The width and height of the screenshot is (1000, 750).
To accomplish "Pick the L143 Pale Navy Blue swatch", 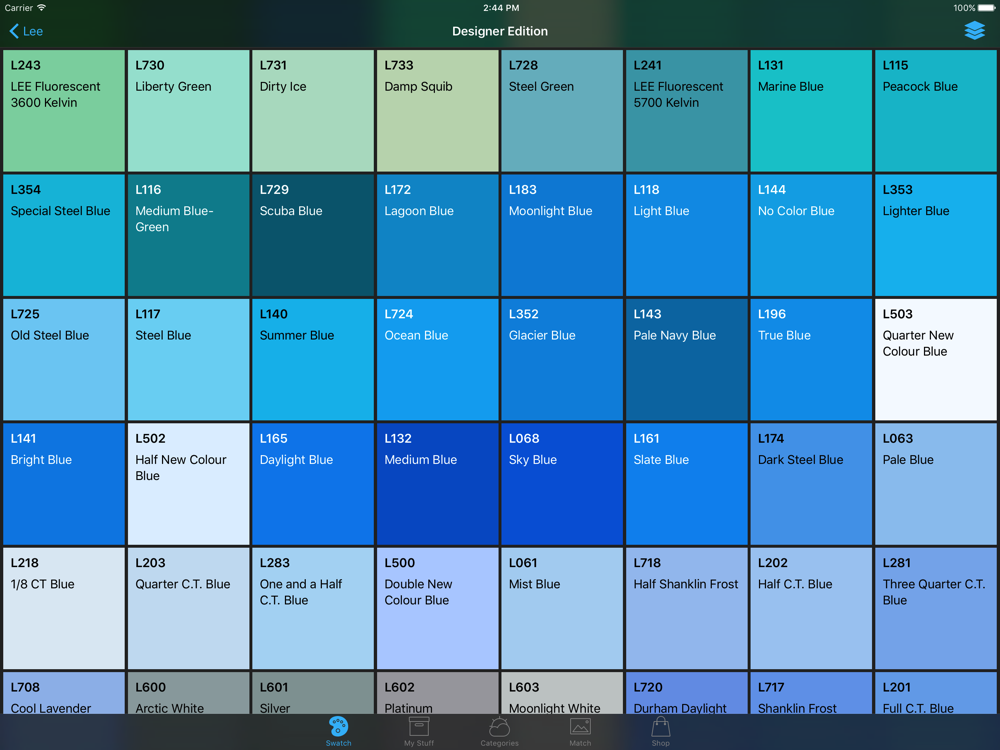I will click(686, 359).
